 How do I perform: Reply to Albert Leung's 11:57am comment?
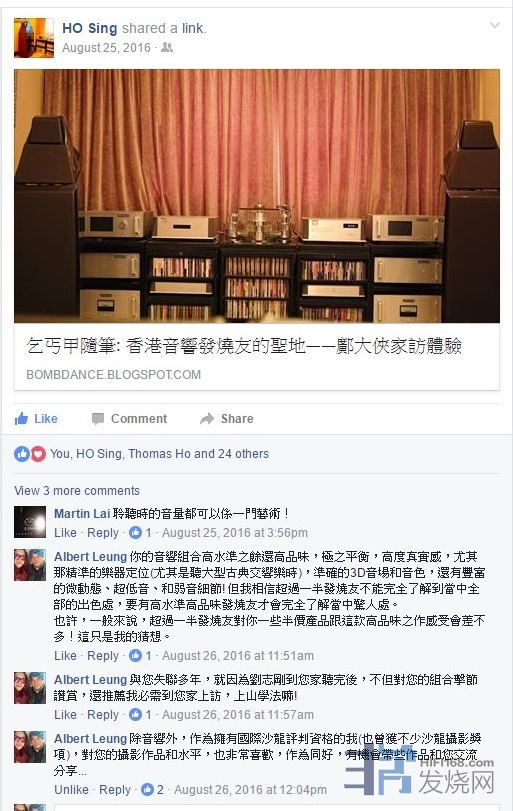pos(103,714)
